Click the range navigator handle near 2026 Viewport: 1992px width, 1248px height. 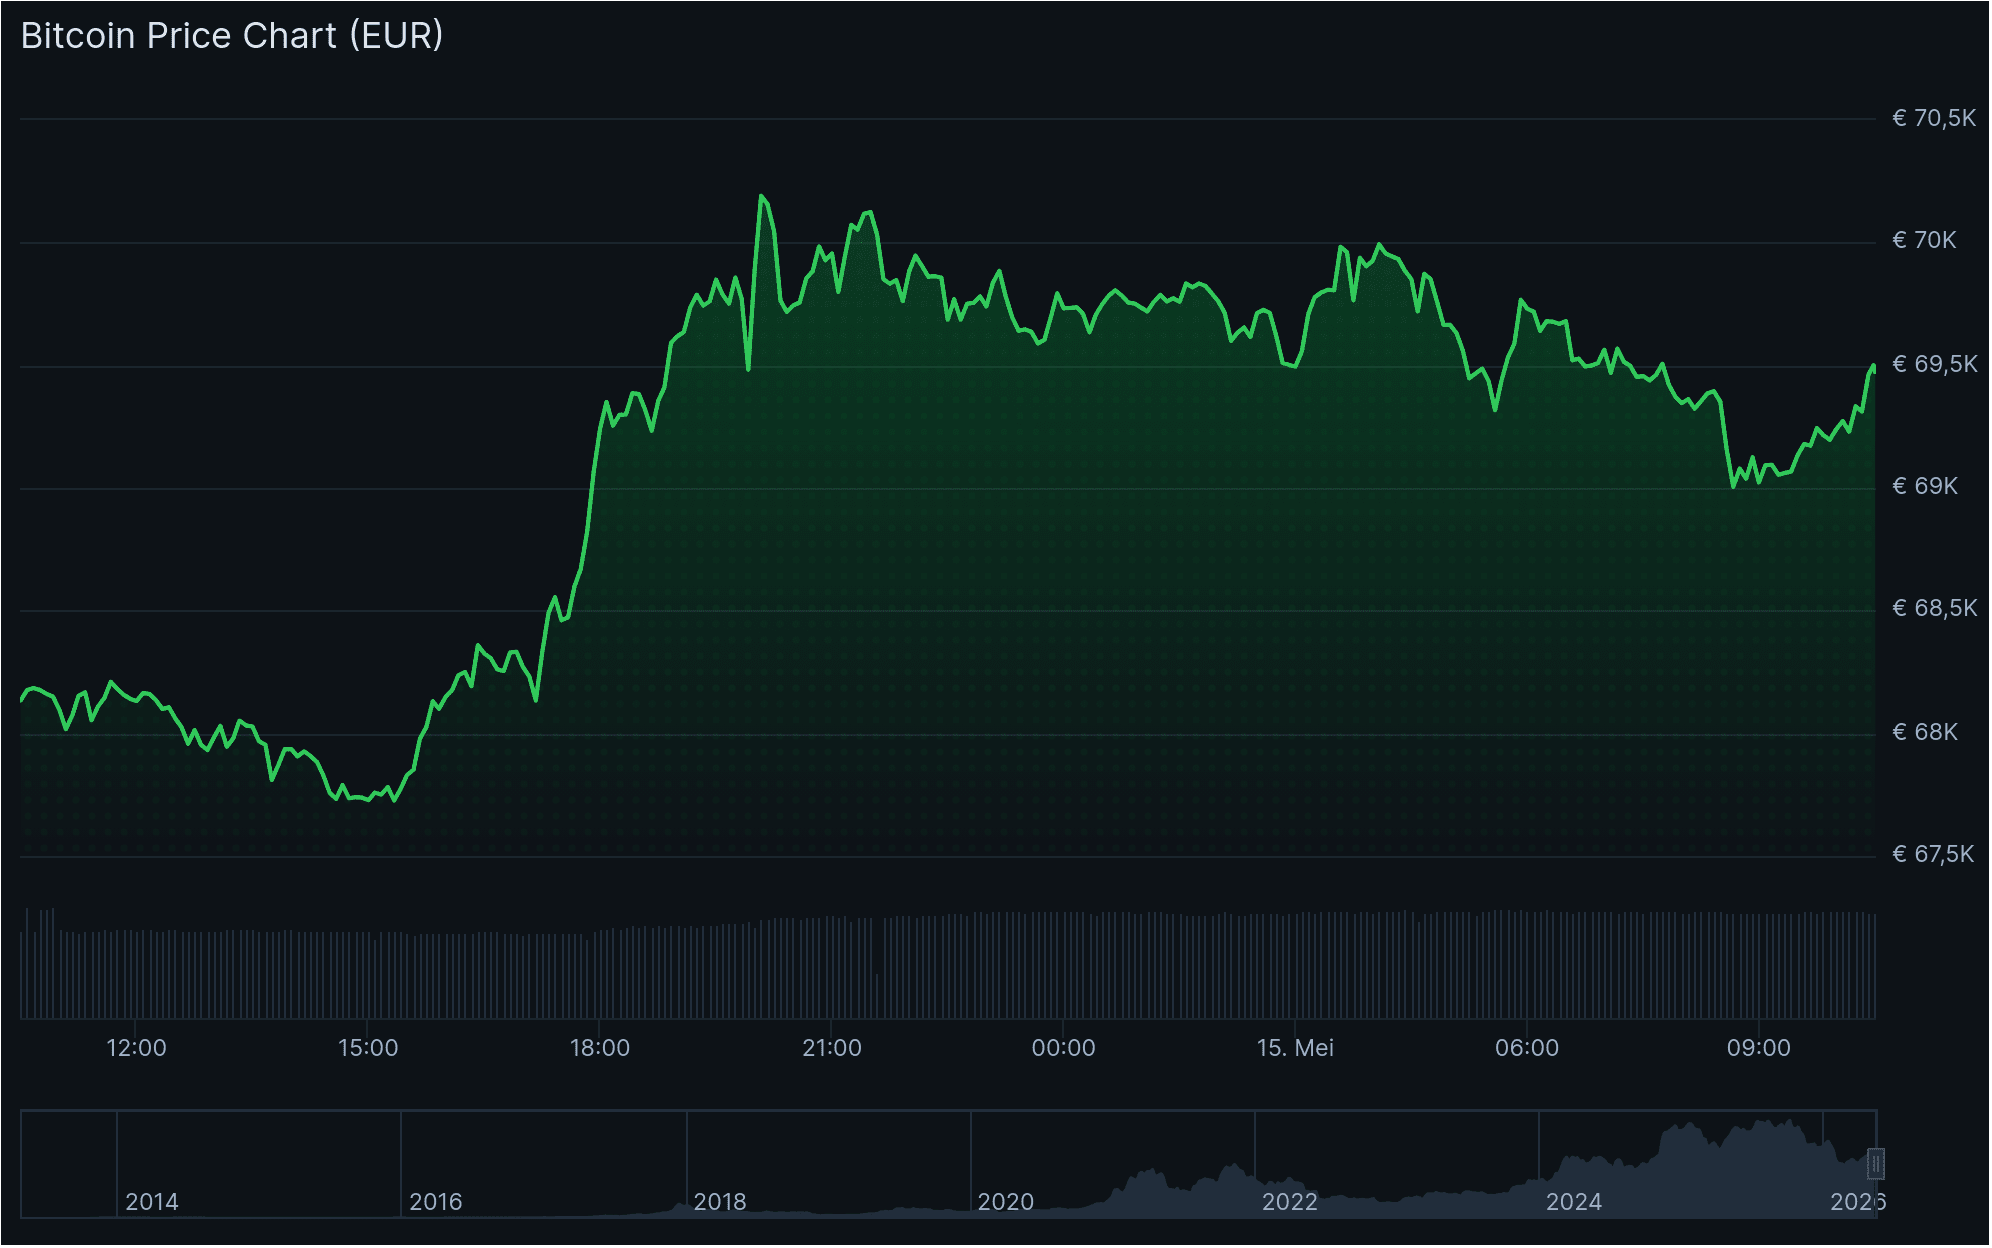coord(1876,1164)
